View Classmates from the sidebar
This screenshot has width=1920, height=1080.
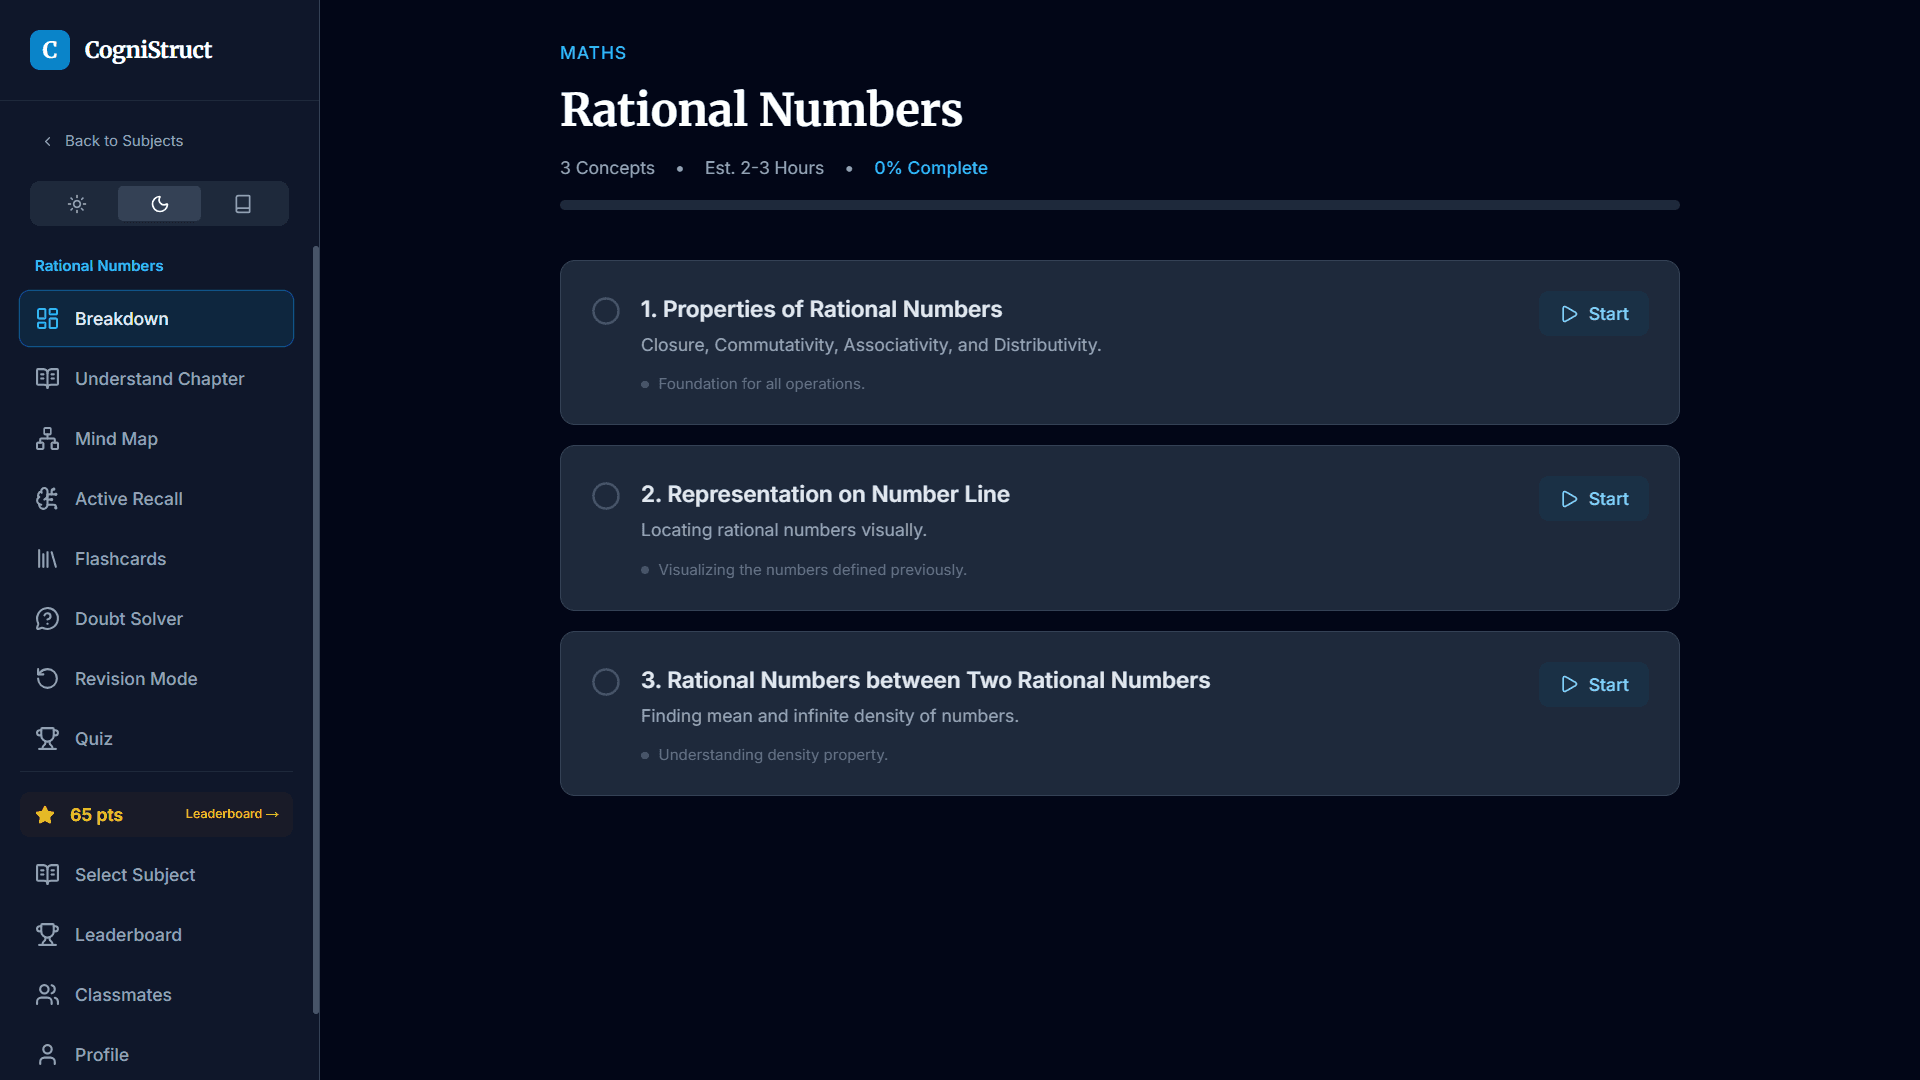123,994
